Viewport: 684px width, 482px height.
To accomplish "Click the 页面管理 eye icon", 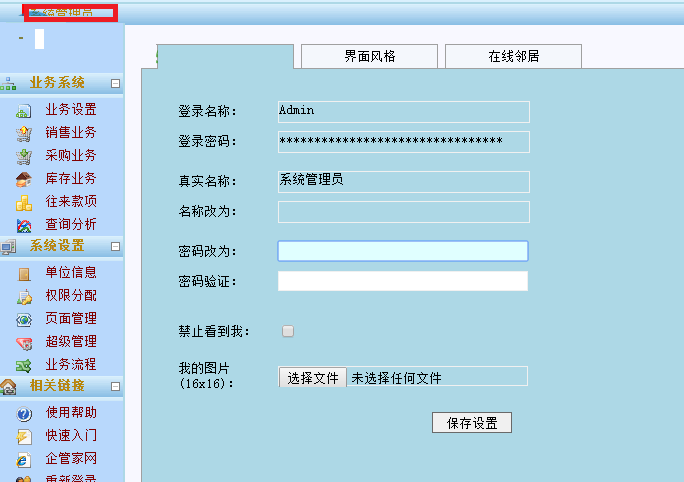I will click(x=24, y=320).
